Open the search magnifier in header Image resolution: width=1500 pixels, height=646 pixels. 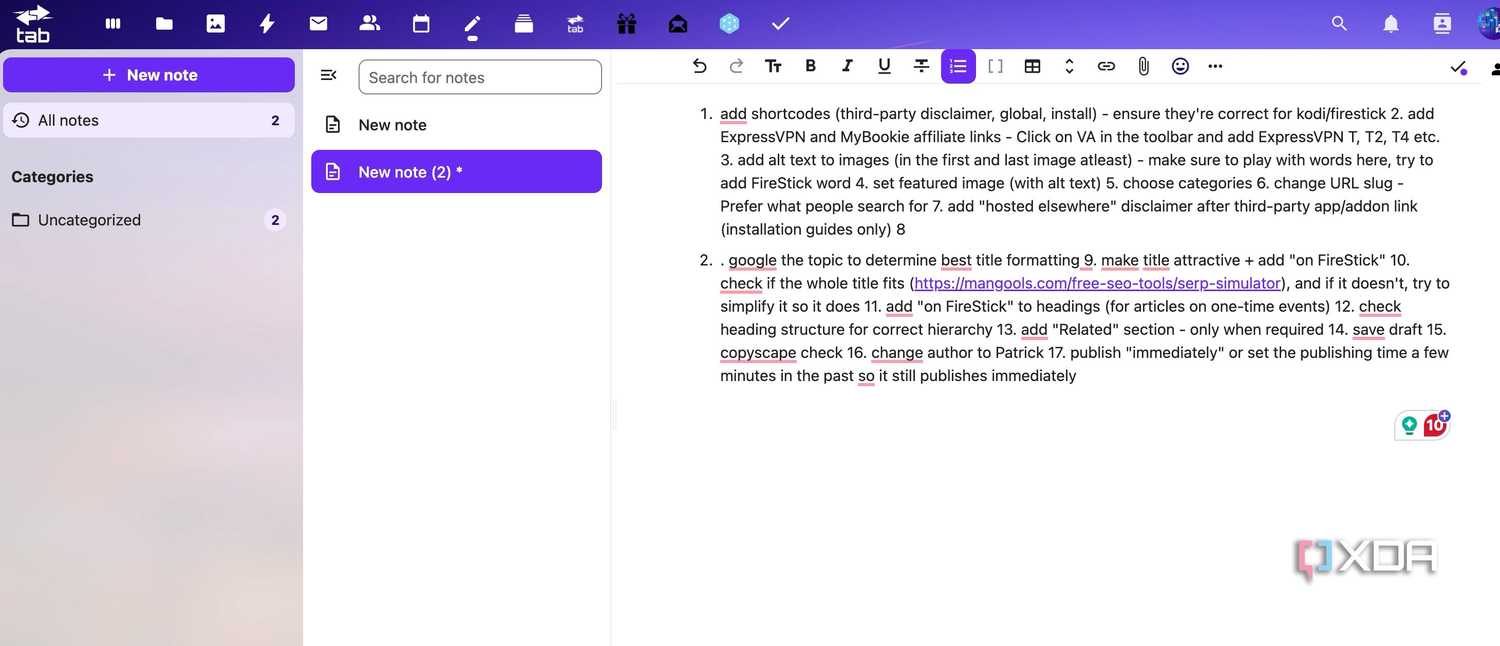tap(1339, 23)
